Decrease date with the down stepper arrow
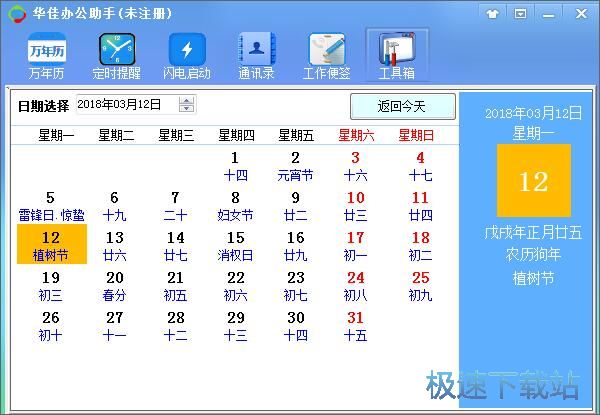The height and width of the screenshot is (415, 600). [187, 109]
